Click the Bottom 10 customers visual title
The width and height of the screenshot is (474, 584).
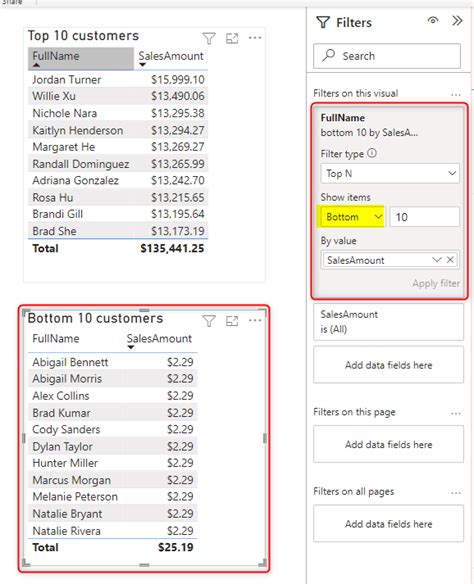pos(95,318)
